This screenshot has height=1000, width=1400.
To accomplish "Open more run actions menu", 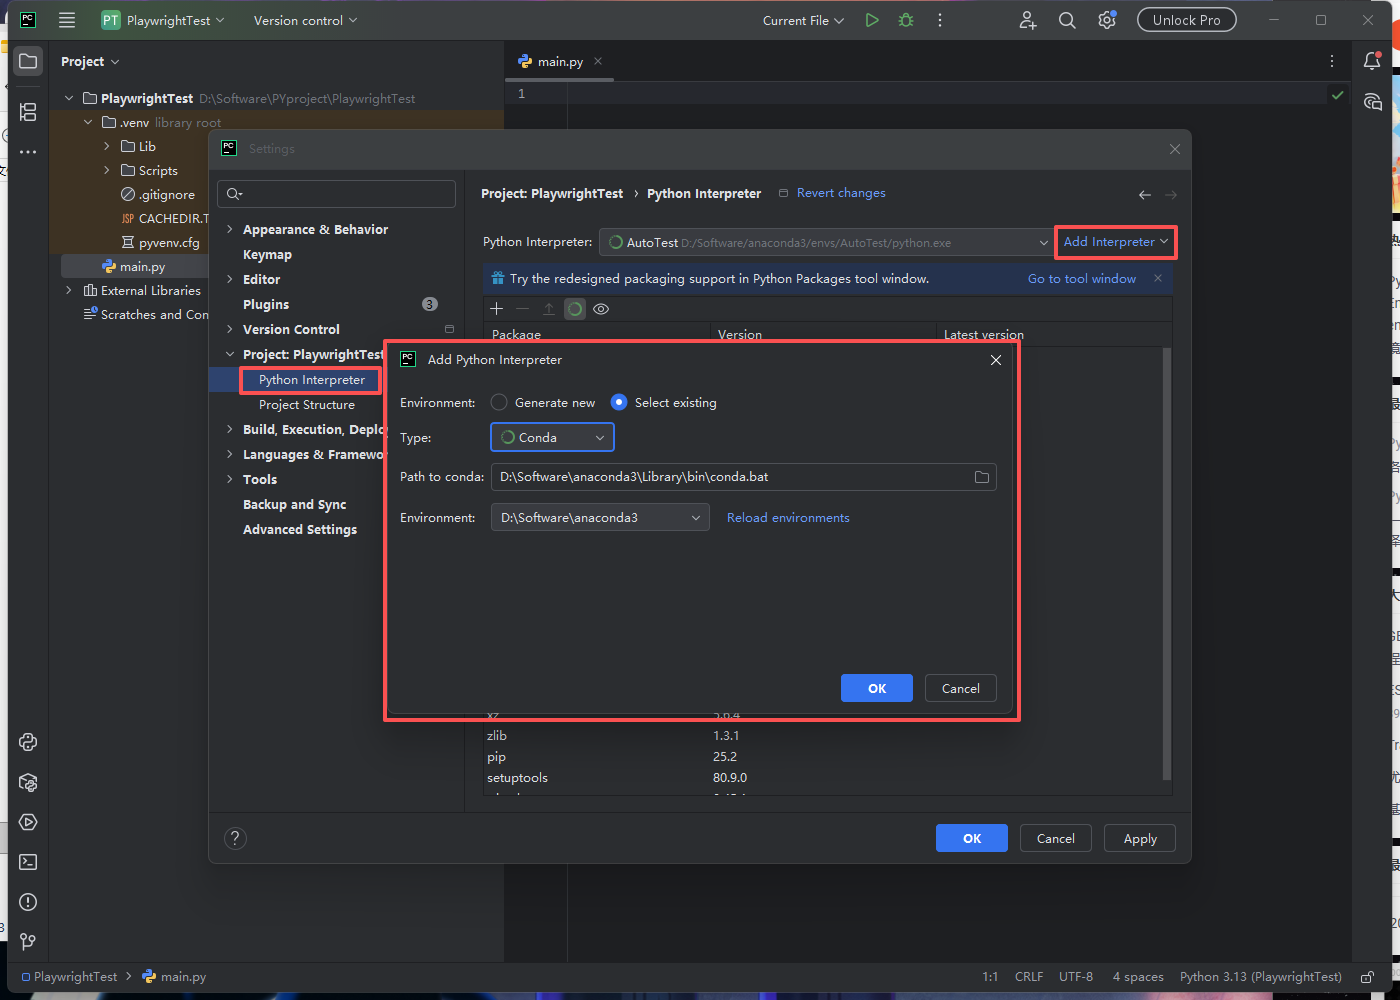I will pyautogui.click(x=940, y=20).
